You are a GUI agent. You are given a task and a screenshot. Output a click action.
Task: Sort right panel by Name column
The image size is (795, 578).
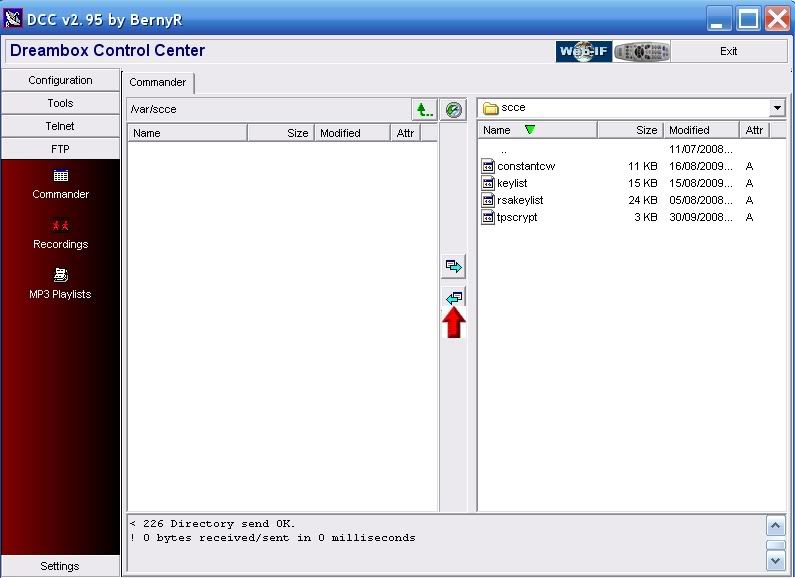click(x=537, y=130)
